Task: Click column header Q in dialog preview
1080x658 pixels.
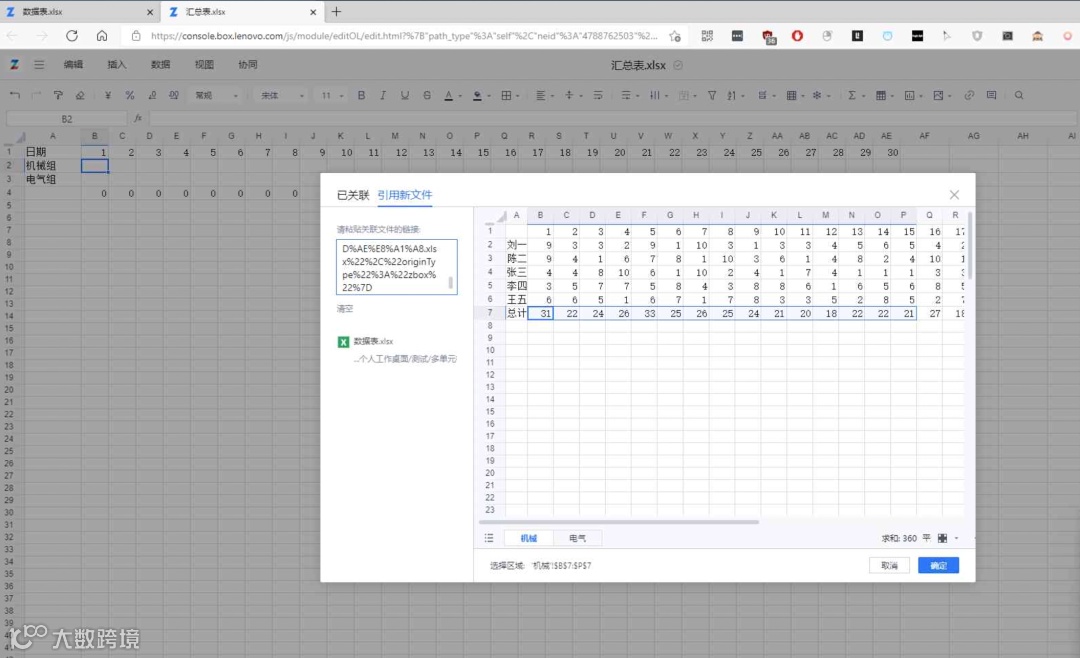Action: [928, 215]
